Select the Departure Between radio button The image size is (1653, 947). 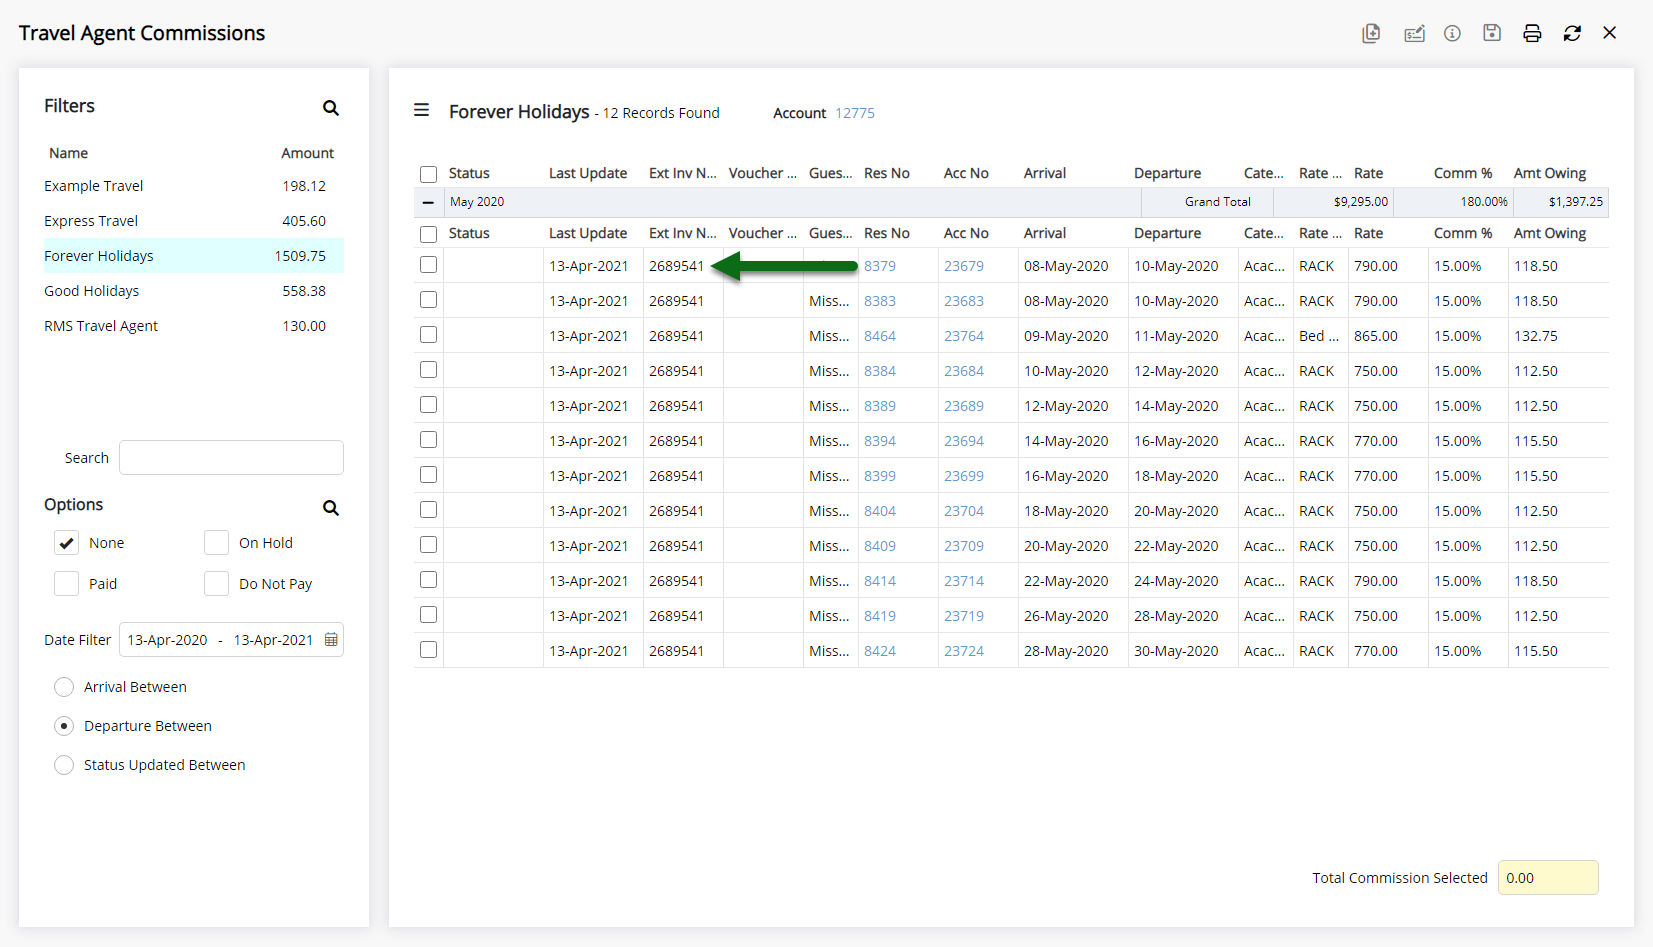point(64,726)
